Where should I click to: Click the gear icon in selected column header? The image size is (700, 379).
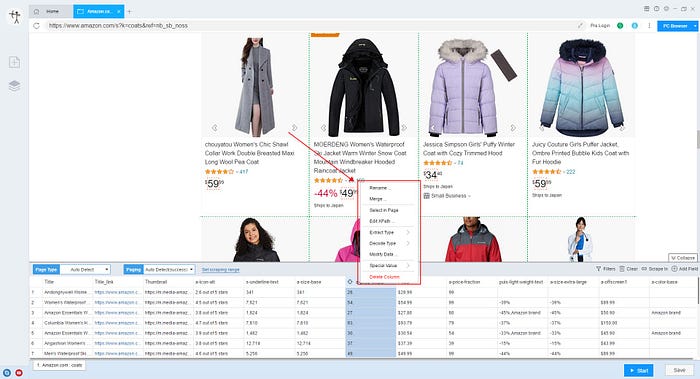point(350,282)
